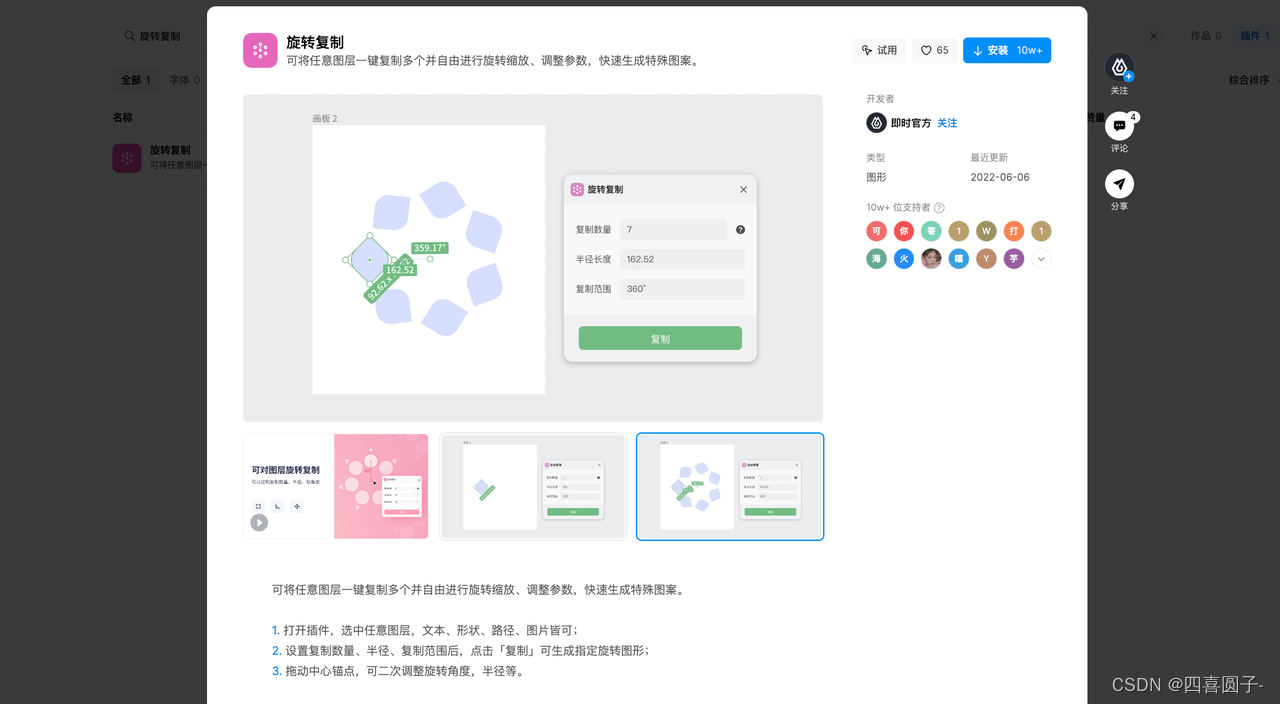Click the main preview image of the plugin

[533, 258]
